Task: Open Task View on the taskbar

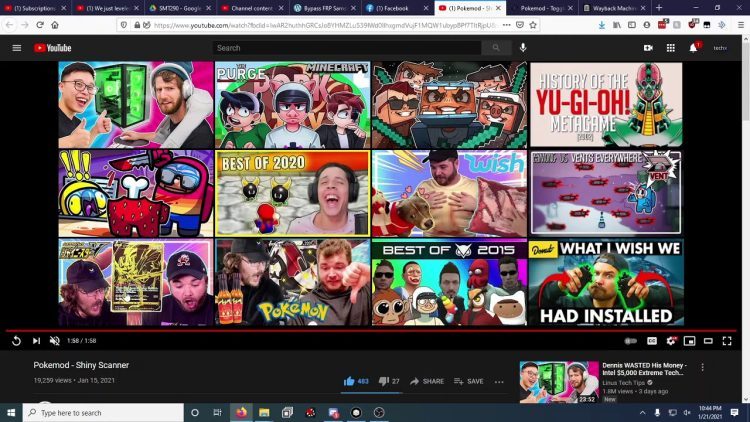Action: coord(218,412)
